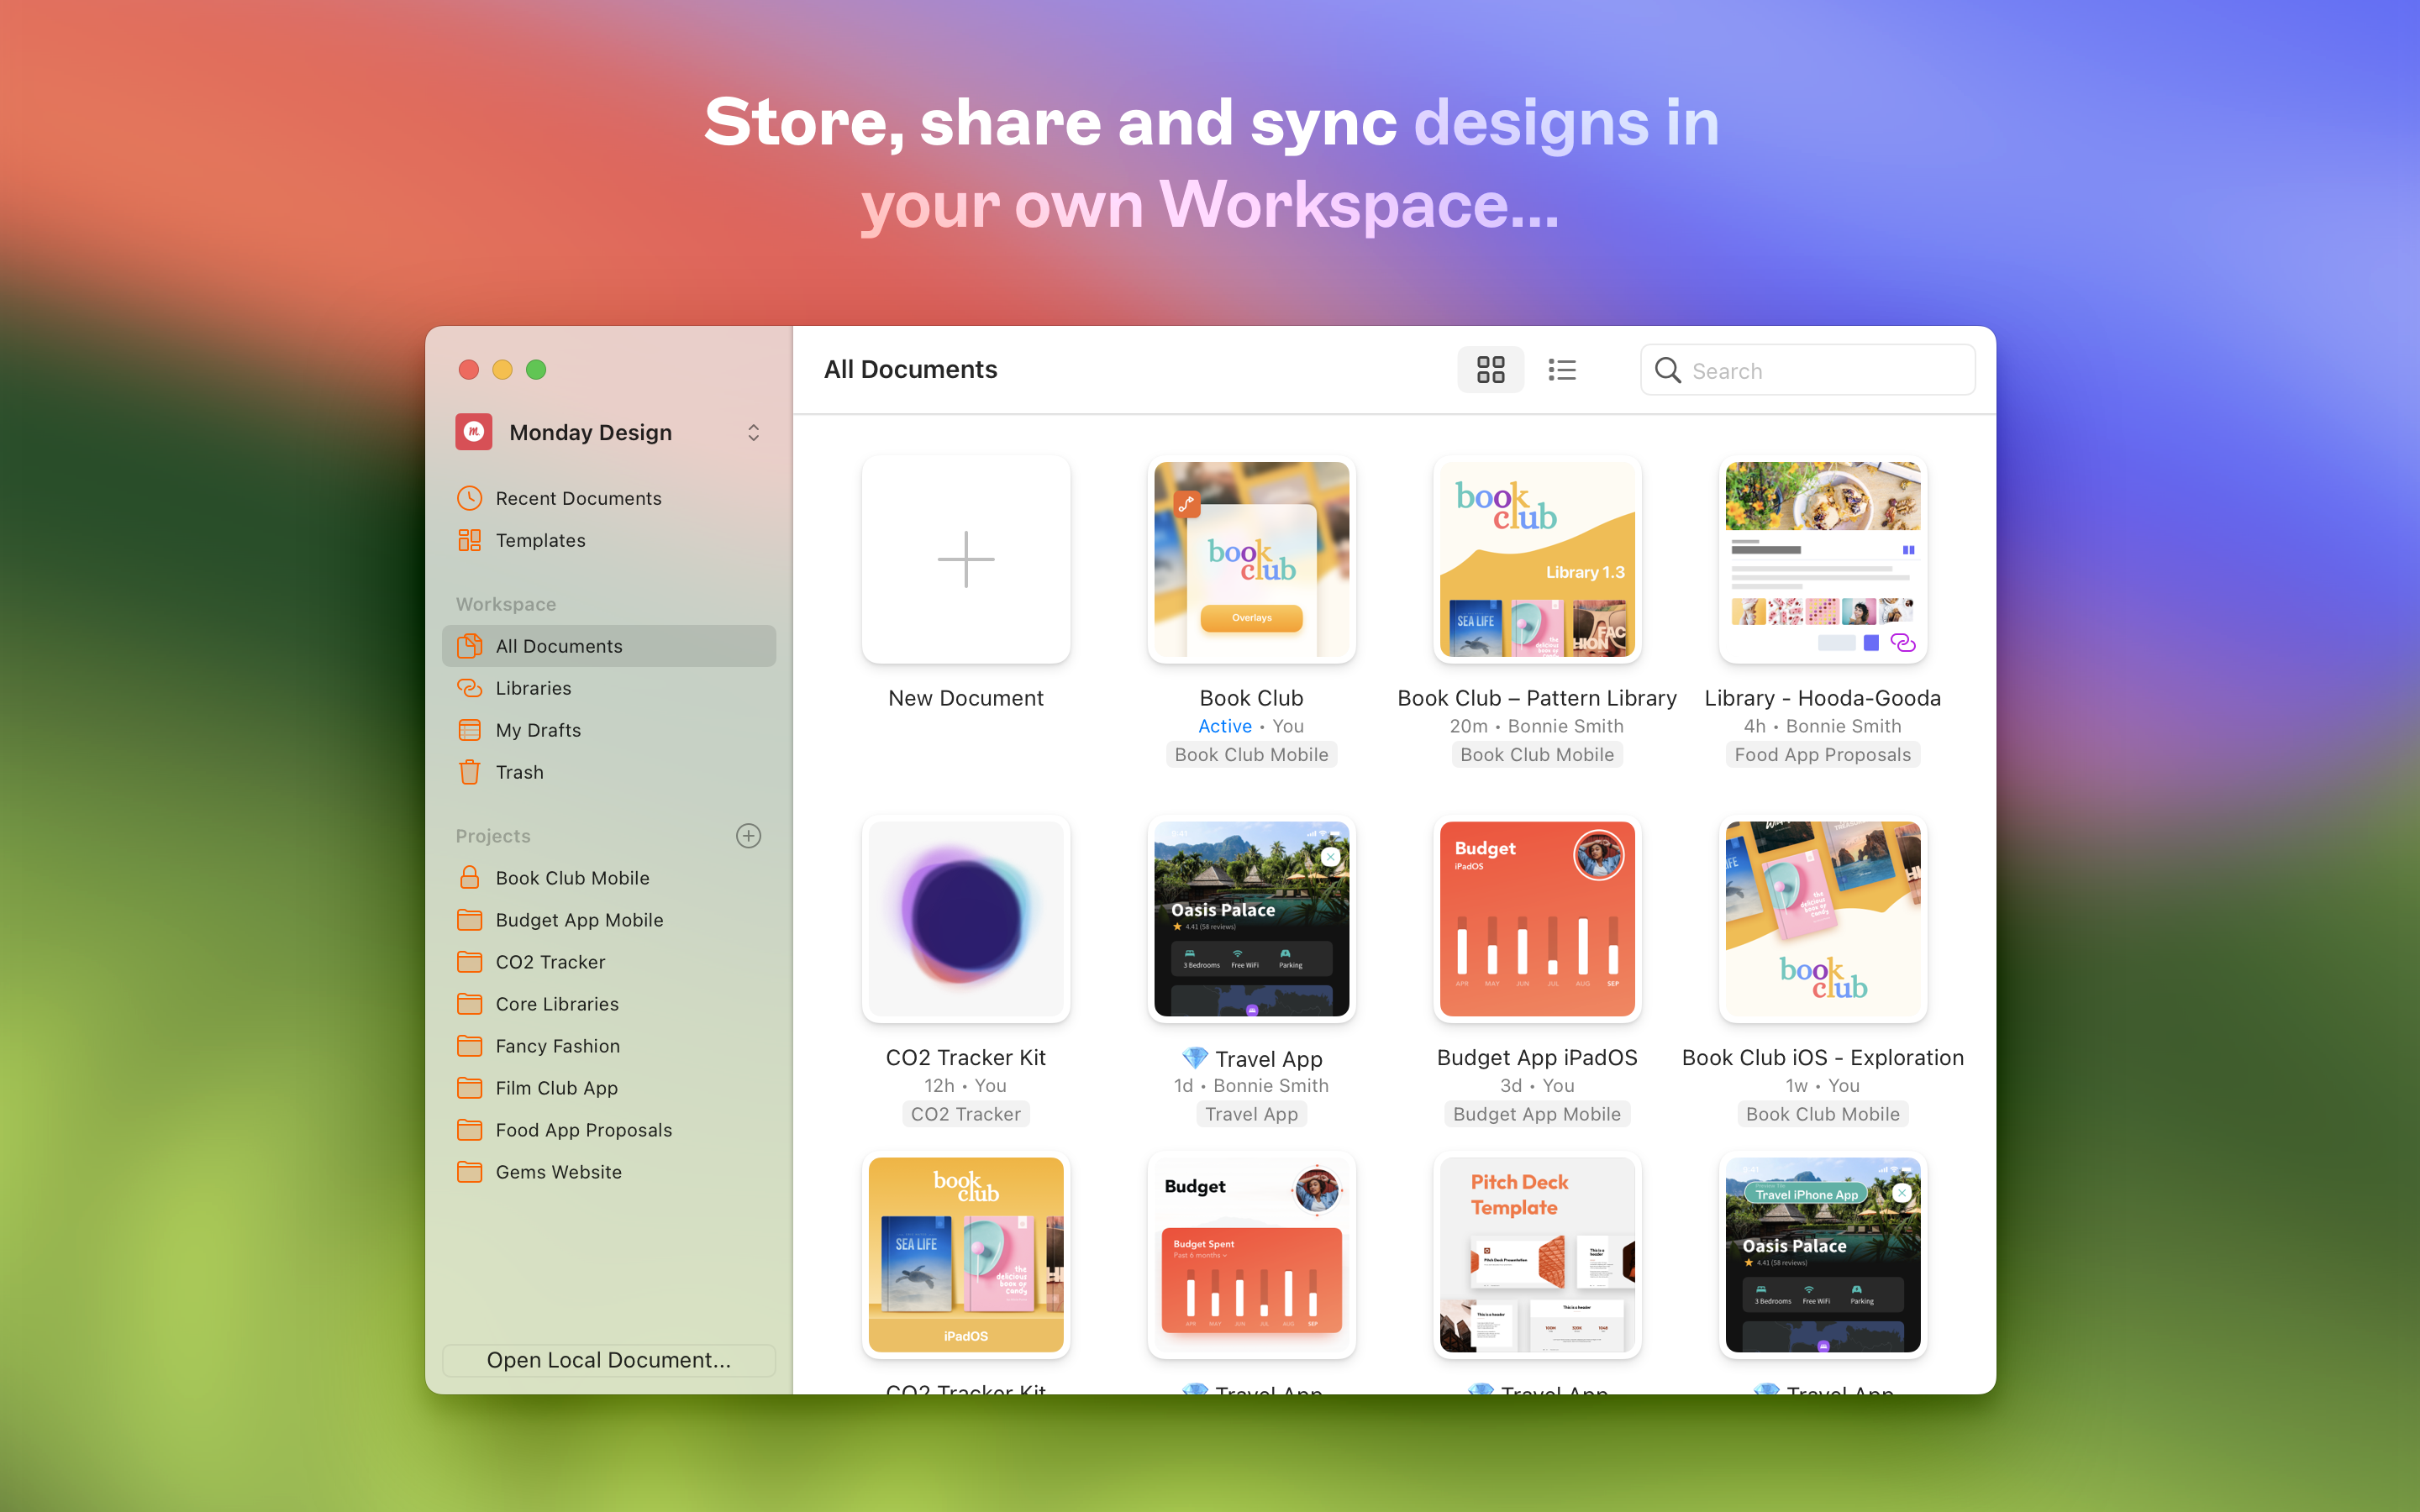Select All Documents sidebar item
The width and height of the screenshot is (2420, 1512).
(x=559, y=646)
